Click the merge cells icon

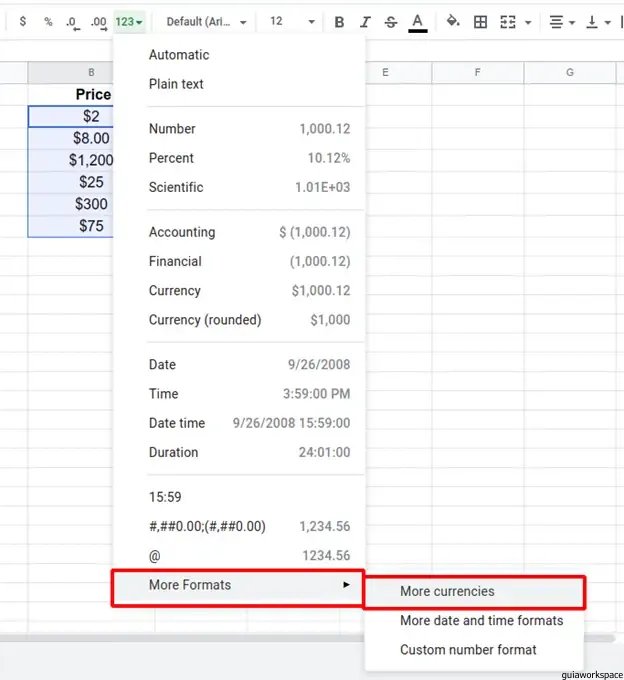[x=507, y=22]
